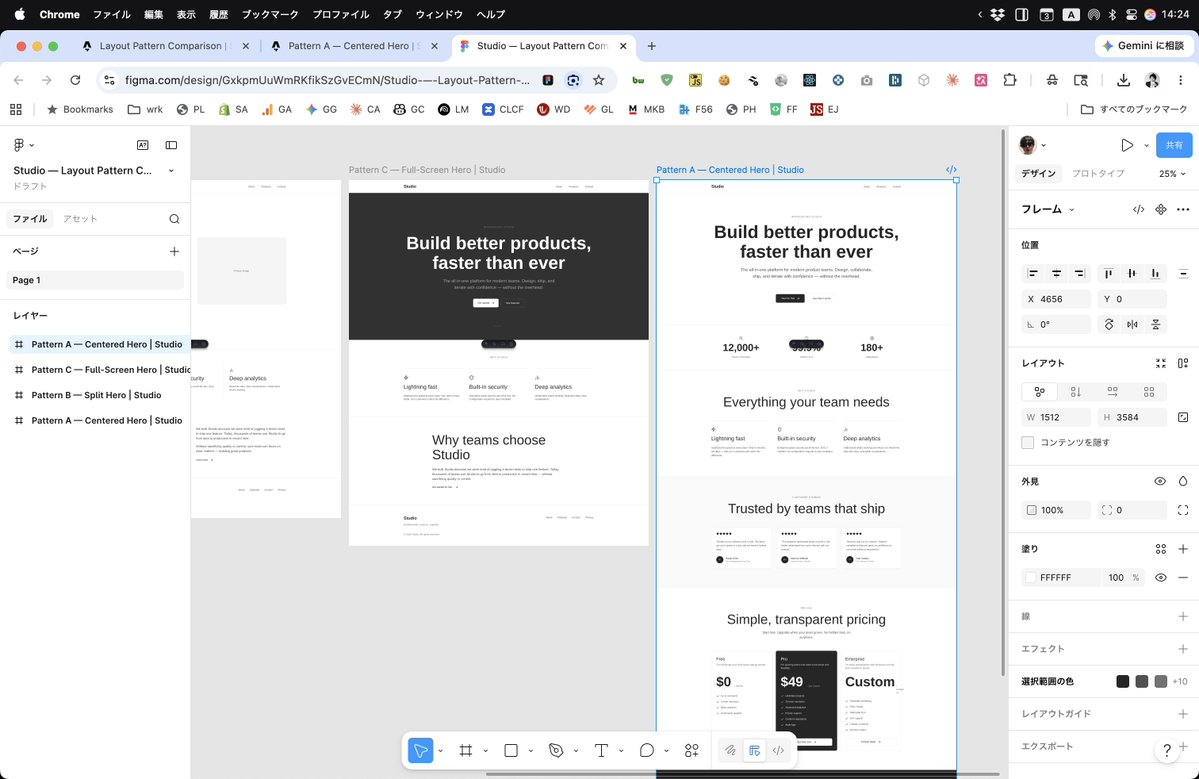The width and height of the screenshot is (1199, 779).
Task: Switch to Dev Mode in bottom toolbar
Action: tap(778, 751)
